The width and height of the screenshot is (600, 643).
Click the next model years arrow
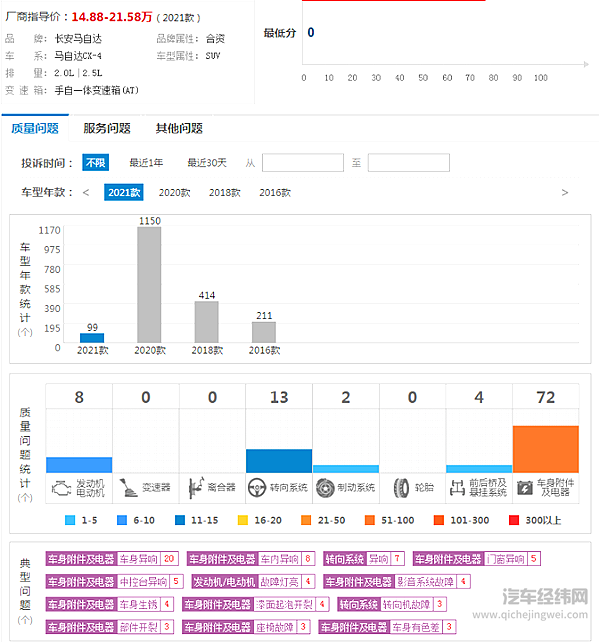[x=565, y=192]
